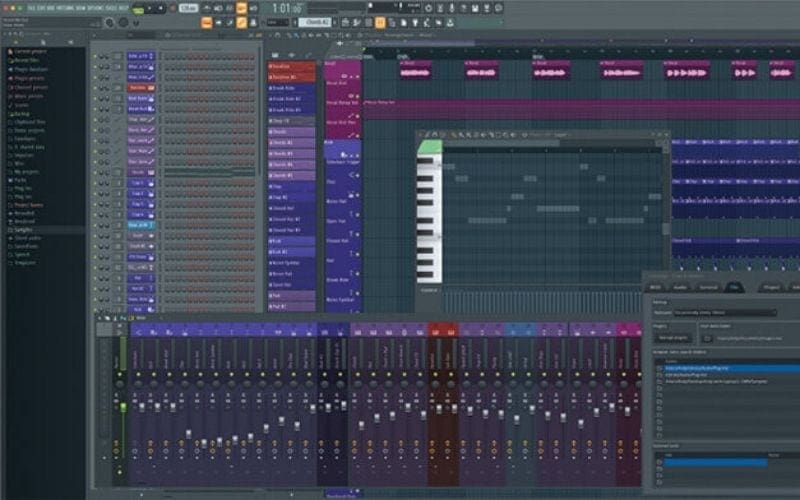Select the cyan channel button in channel rack
The width and height of the screenshot is (800, 500).
pos(141,224)
